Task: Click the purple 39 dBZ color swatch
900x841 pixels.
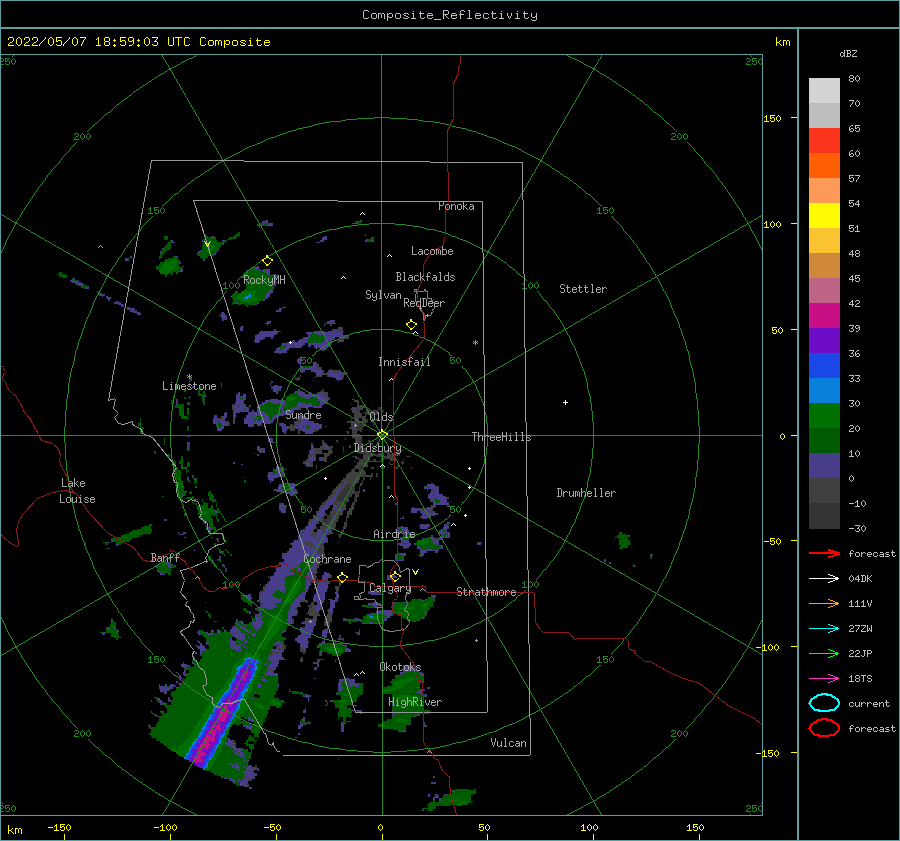Action: click(x=824, y=340)
